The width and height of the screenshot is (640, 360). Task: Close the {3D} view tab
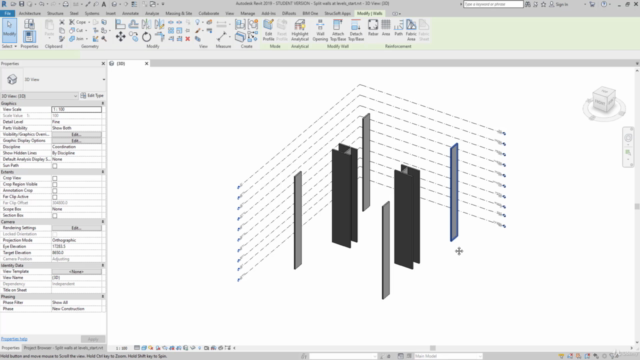coord(147,64)
